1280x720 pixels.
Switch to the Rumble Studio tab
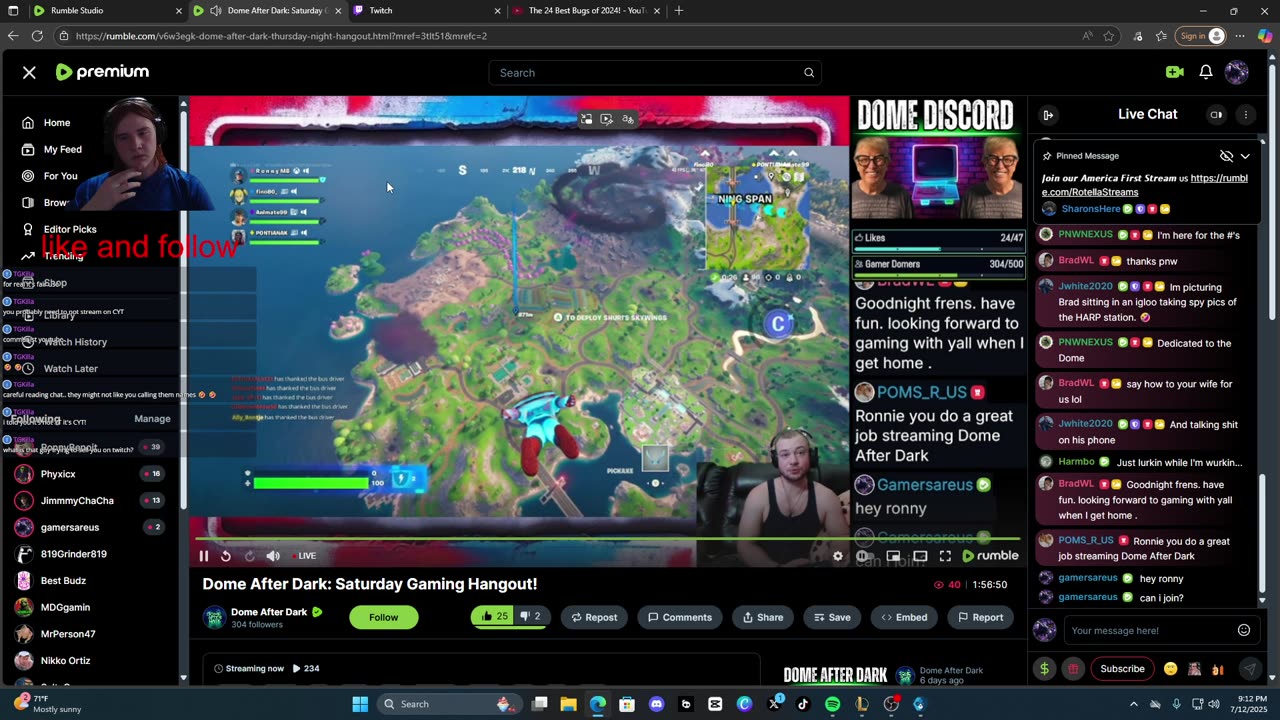[x=106, y=11]
